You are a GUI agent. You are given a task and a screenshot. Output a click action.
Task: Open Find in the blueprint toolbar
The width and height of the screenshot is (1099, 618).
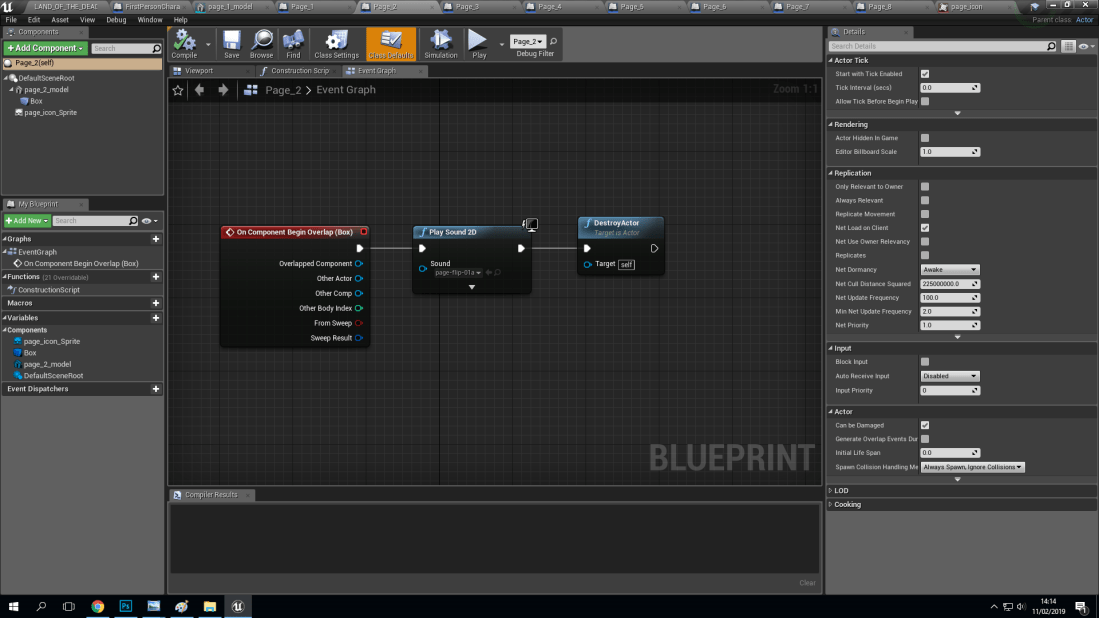point(292,44)
